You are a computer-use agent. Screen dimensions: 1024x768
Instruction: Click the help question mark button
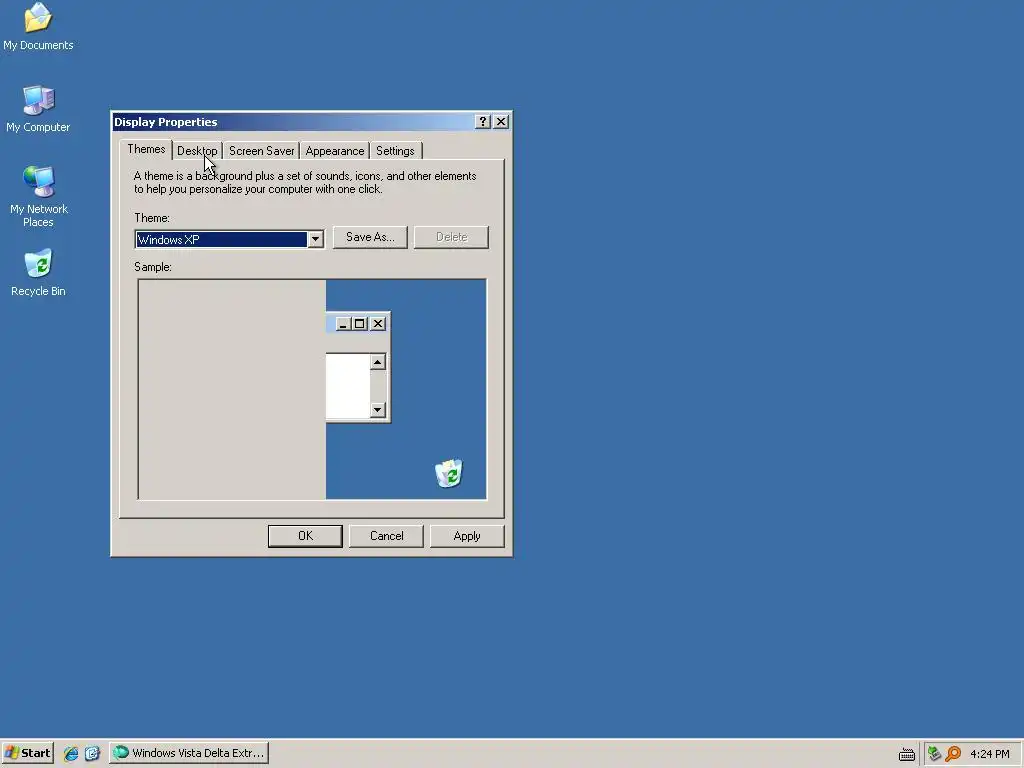tap(483, 122)
